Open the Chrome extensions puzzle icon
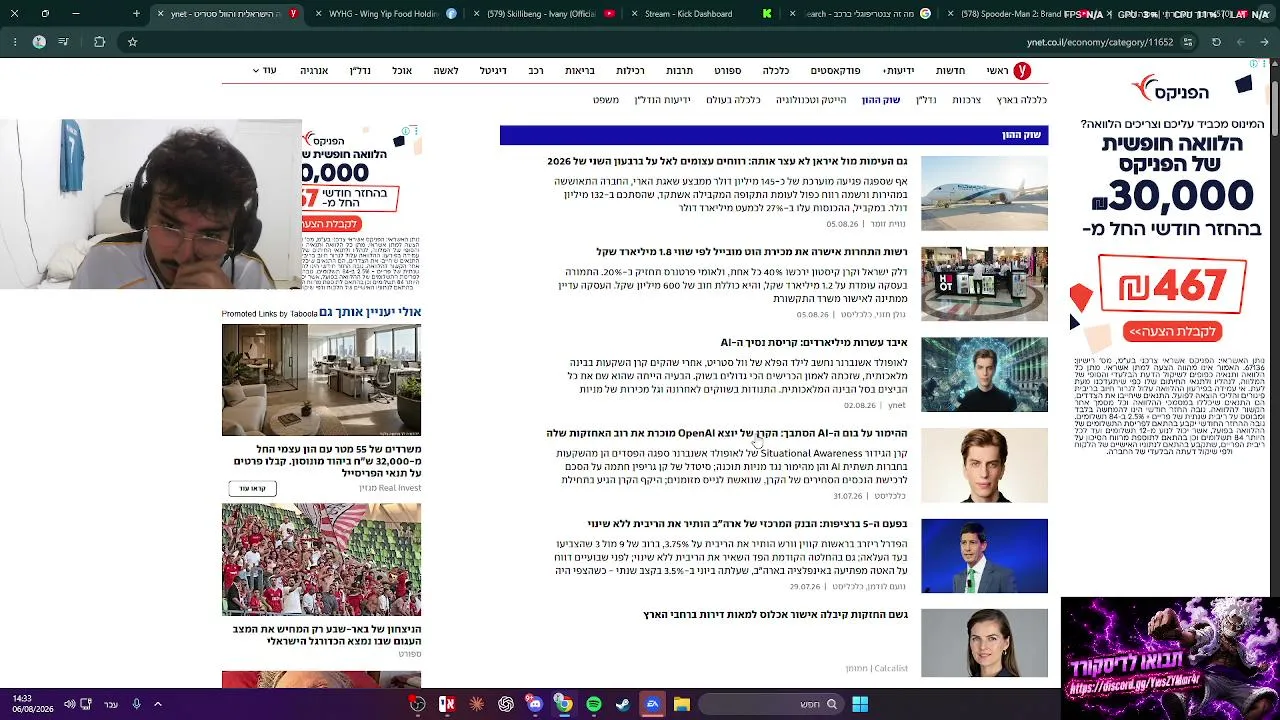The width and height of the screenshot is (1280, 720). [x=99, y=42]
